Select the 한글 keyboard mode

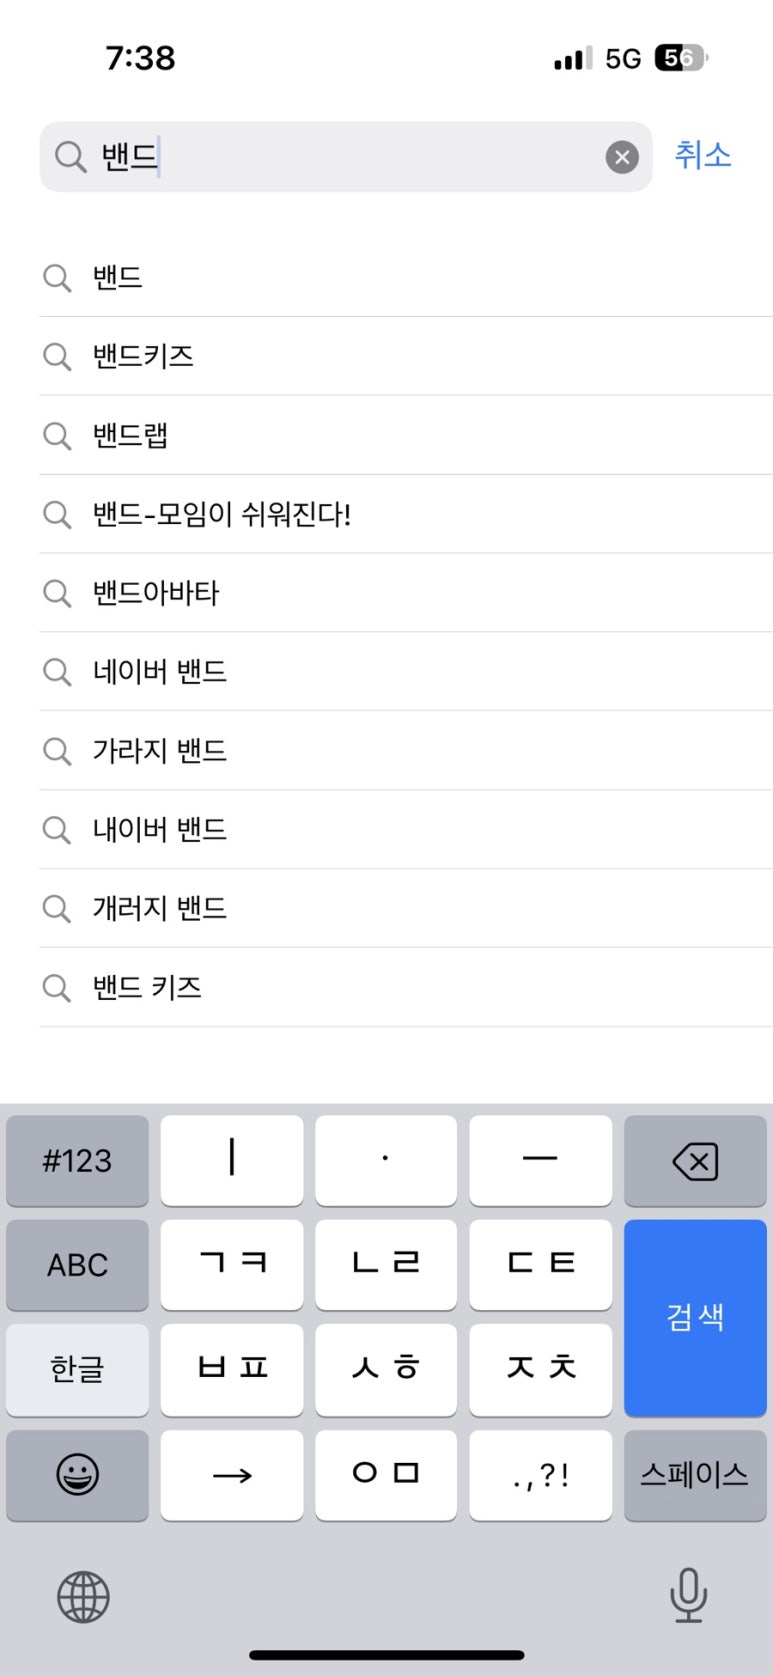point(77,1369)
